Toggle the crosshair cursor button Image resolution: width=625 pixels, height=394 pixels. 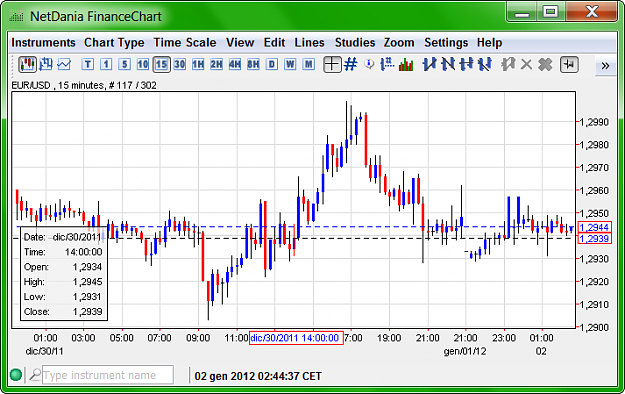tap(332, 64)
